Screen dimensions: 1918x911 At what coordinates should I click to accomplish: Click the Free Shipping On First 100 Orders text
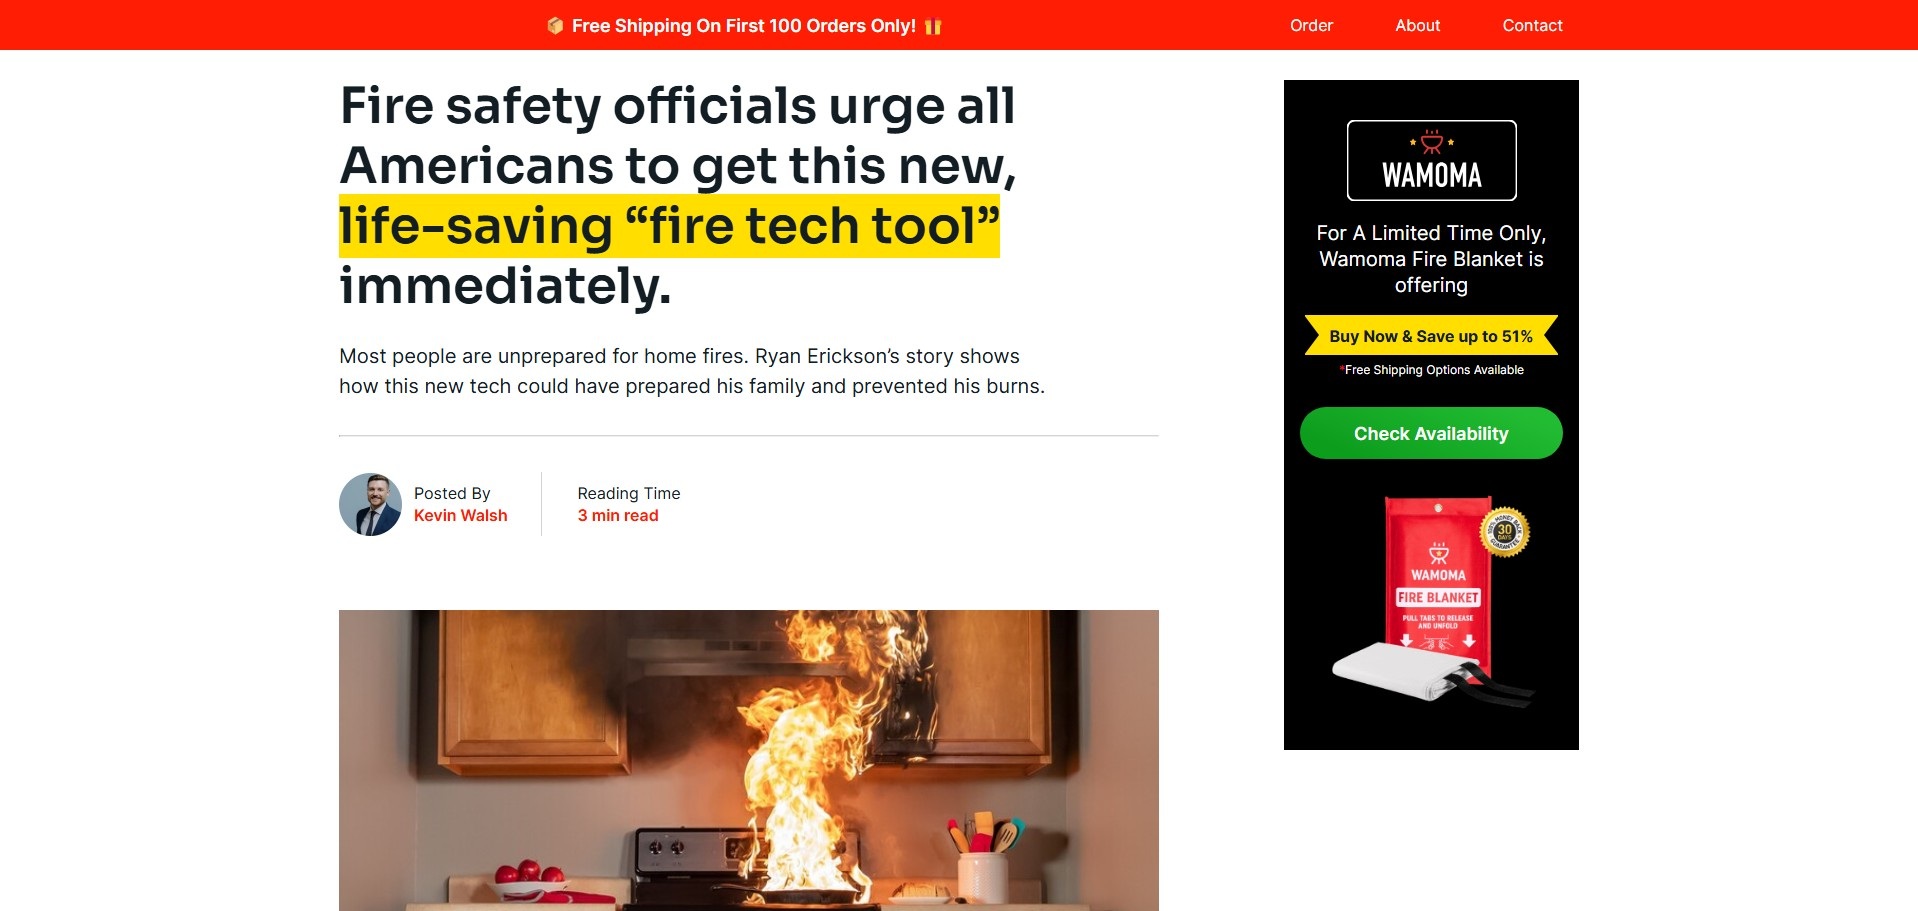(x=743, y=26)
